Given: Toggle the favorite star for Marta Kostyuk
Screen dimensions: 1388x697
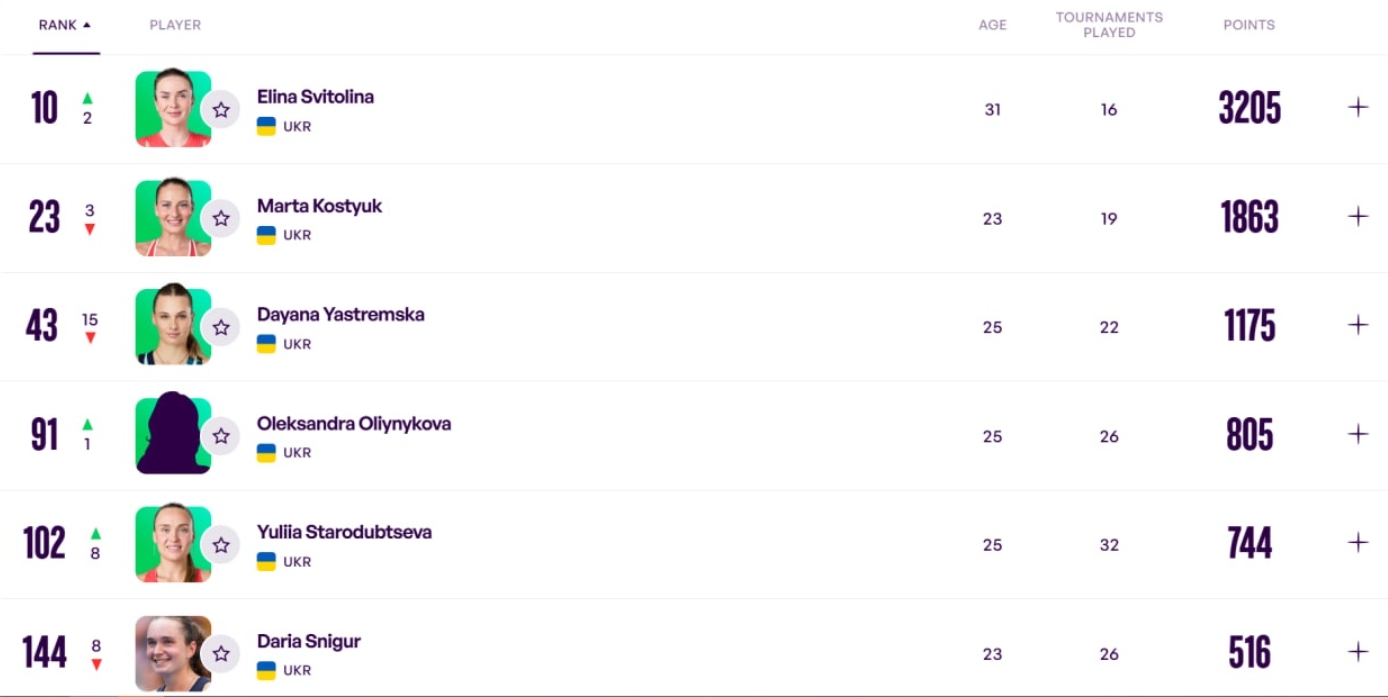Looking at the screenshot, I should [221, 219].
